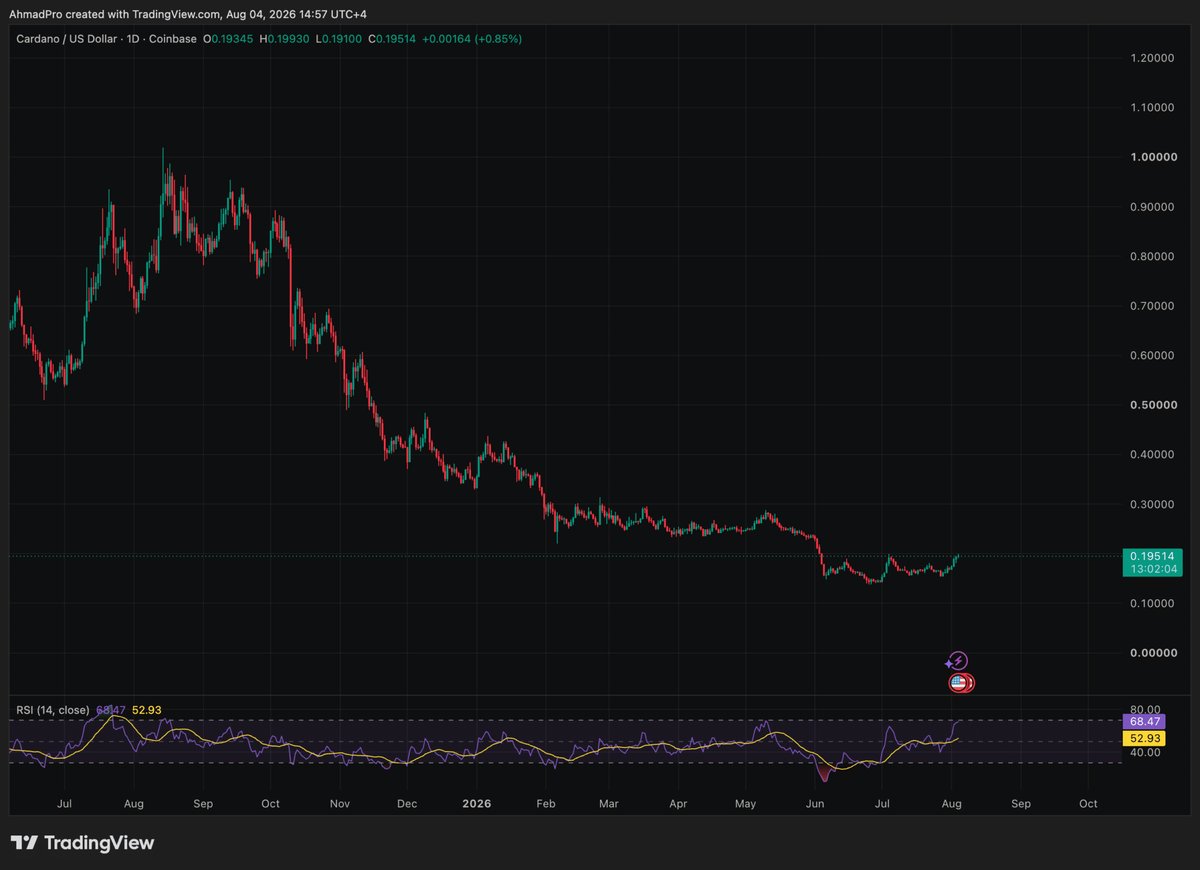1200x870 pixels.
Task: Click the change value +0.00164 (+0.85%)
Action: coord(472,38)
